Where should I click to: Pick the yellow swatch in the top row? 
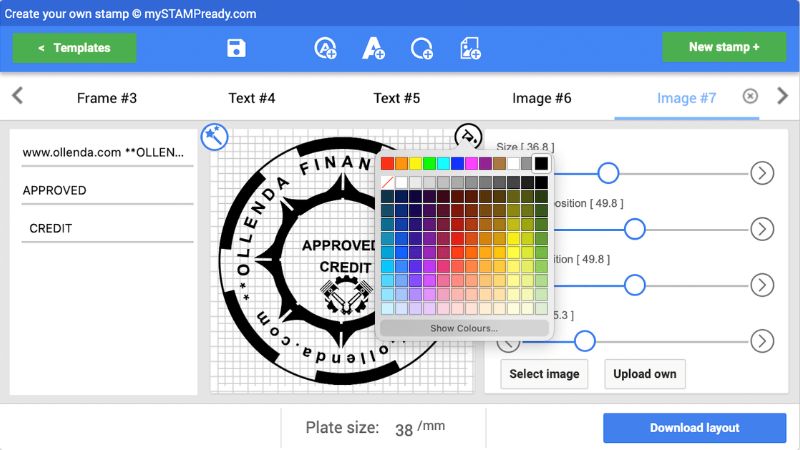(415, 163)
